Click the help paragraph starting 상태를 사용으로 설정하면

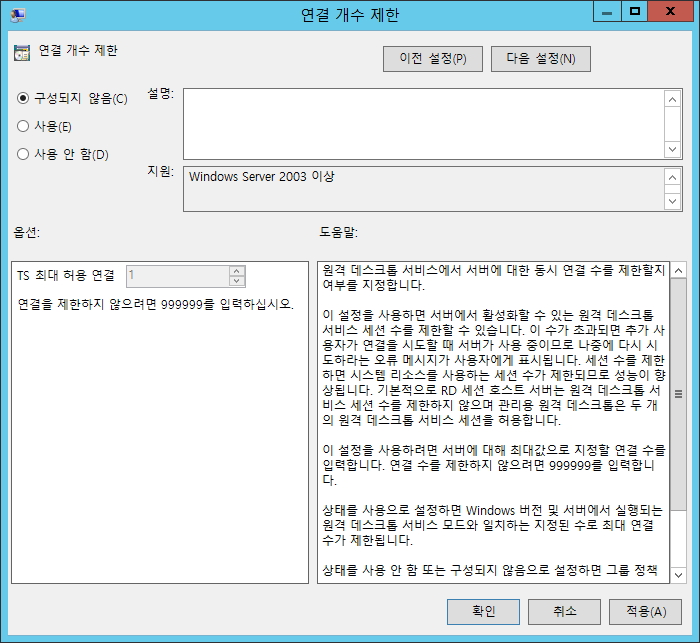[x=492, y=525]
